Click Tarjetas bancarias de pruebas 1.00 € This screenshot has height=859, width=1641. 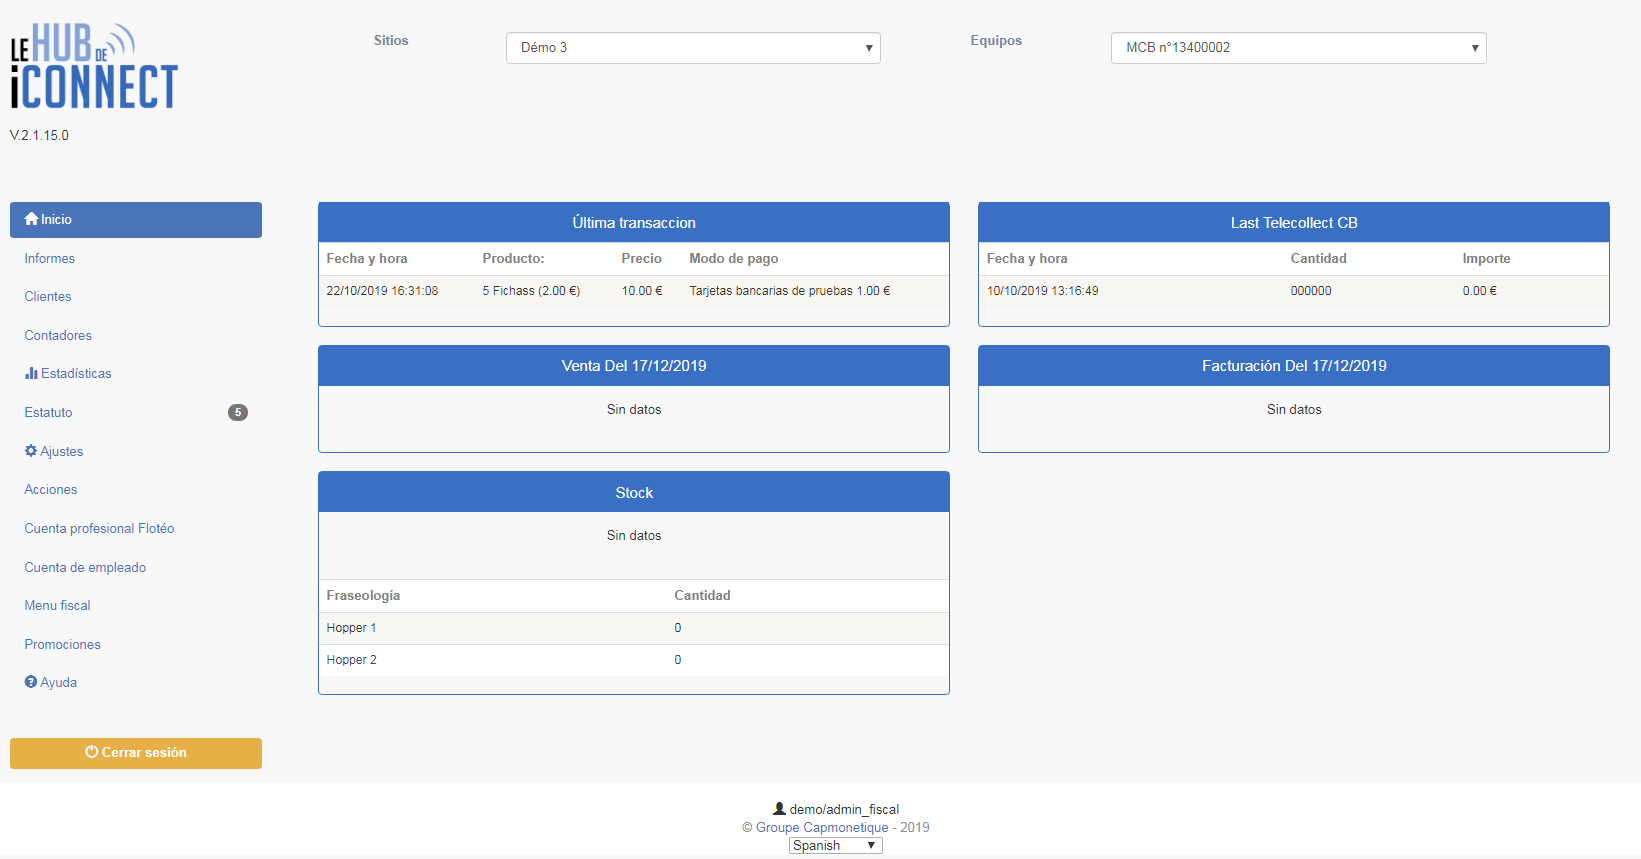click(790, 291)
